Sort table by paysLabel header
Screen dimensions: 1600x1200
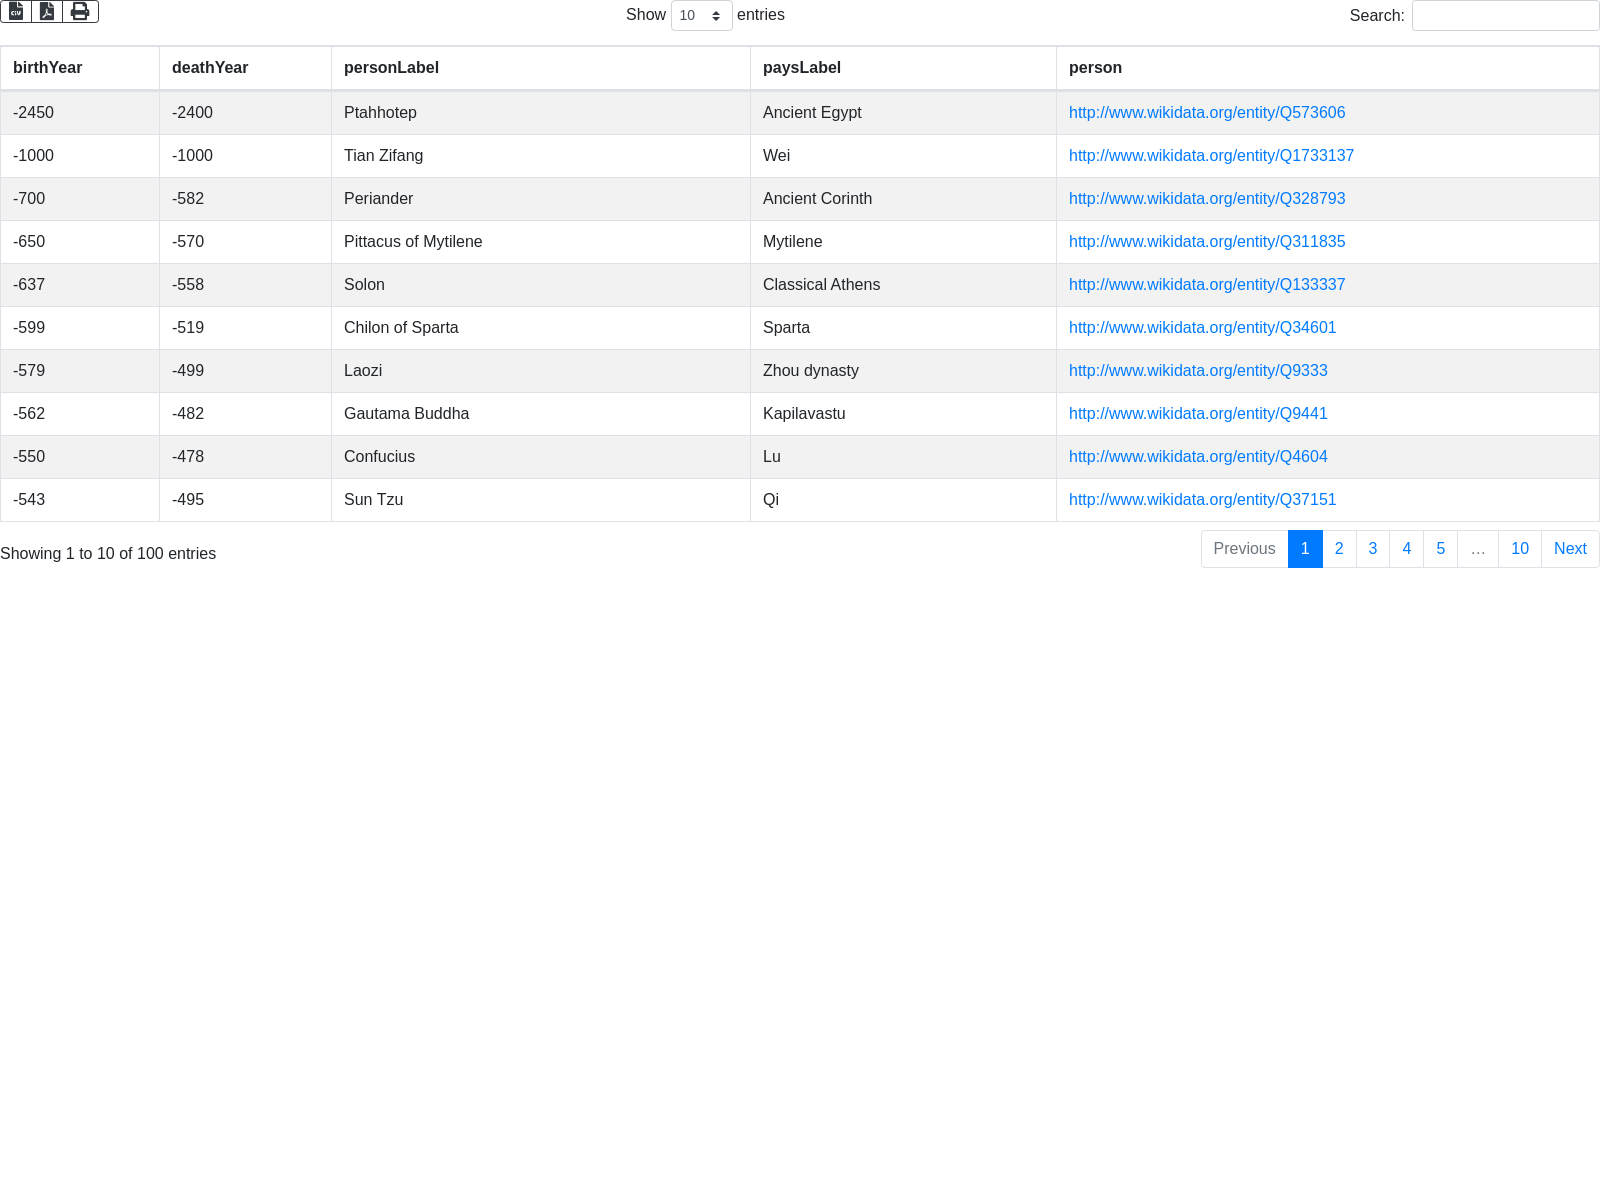pyautogui.click(x=801, y=68)
